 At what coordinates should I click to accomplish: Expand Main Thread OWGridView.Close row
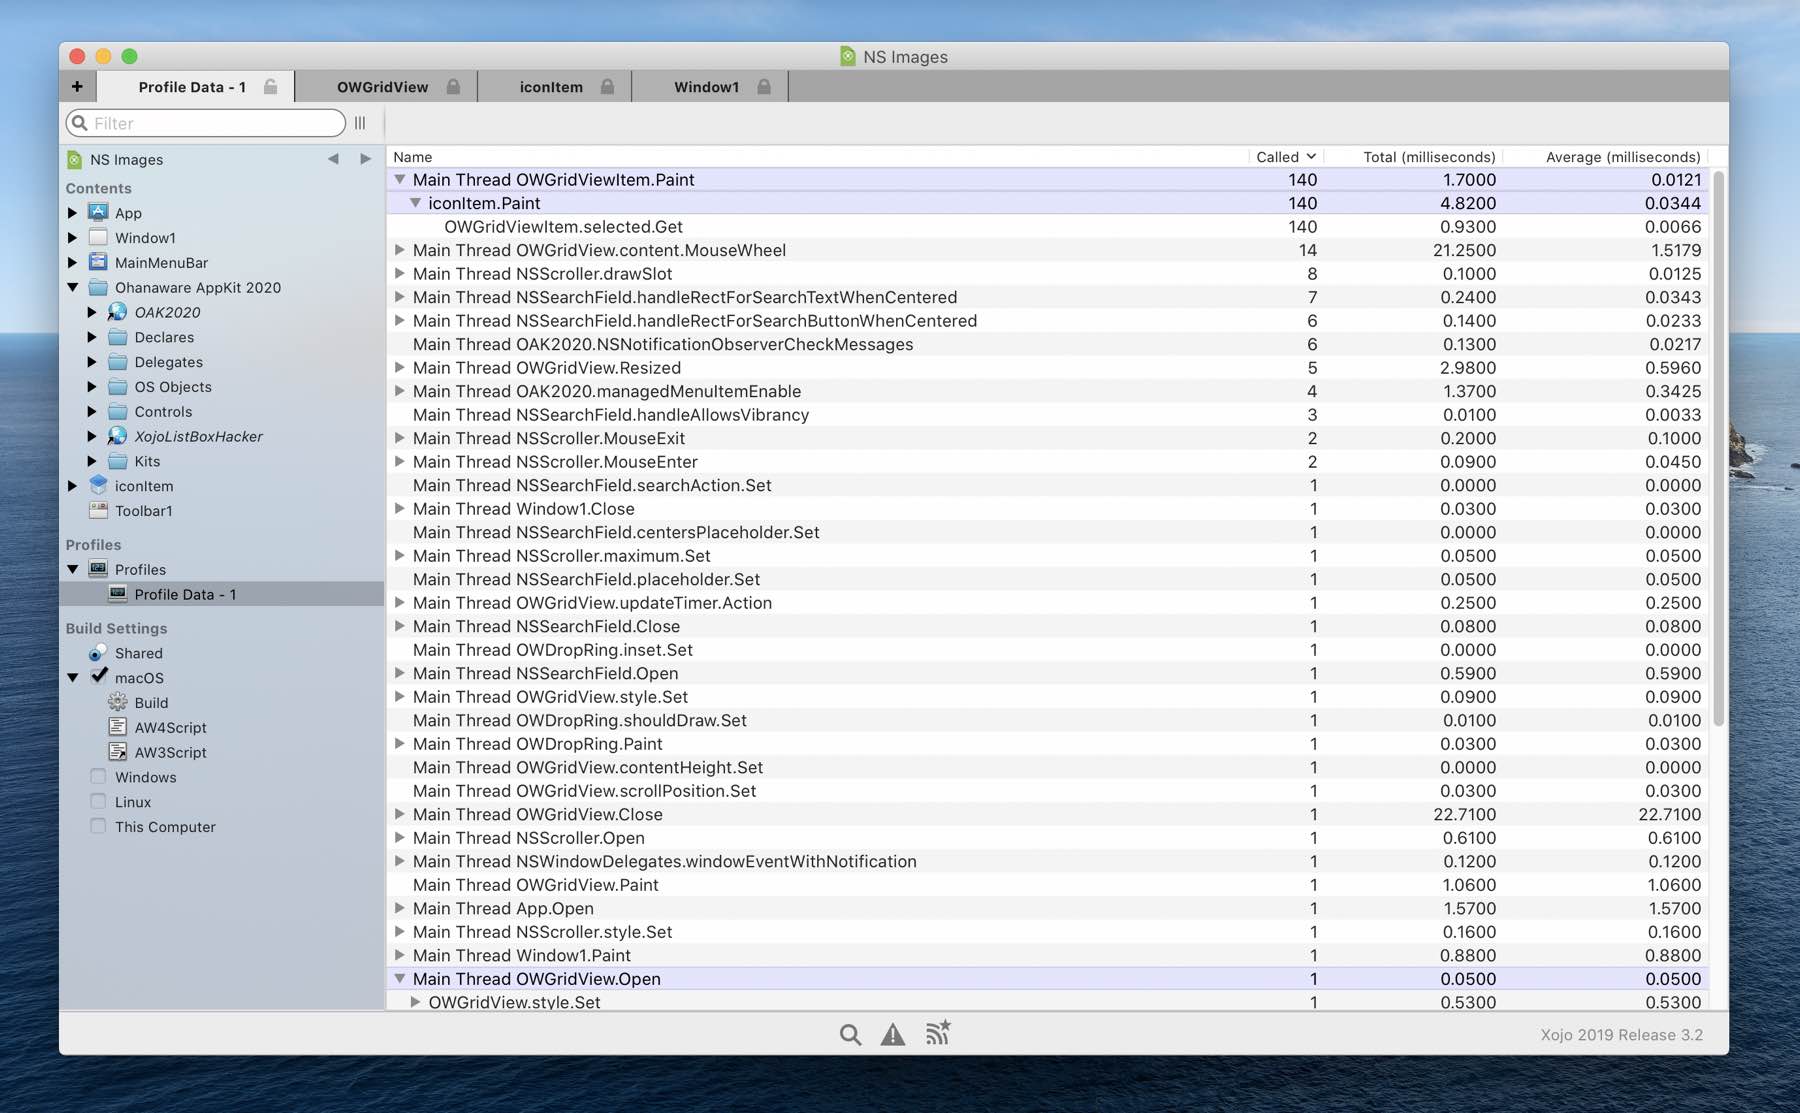(399, 814)
